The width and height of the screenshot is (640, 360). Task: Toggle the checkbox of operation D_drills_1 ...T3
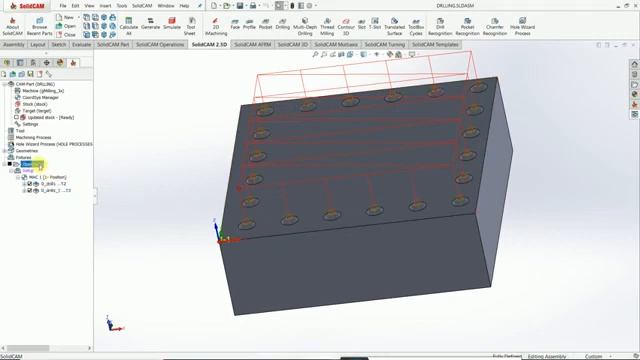pyautogui.click(x=29, y=190)
